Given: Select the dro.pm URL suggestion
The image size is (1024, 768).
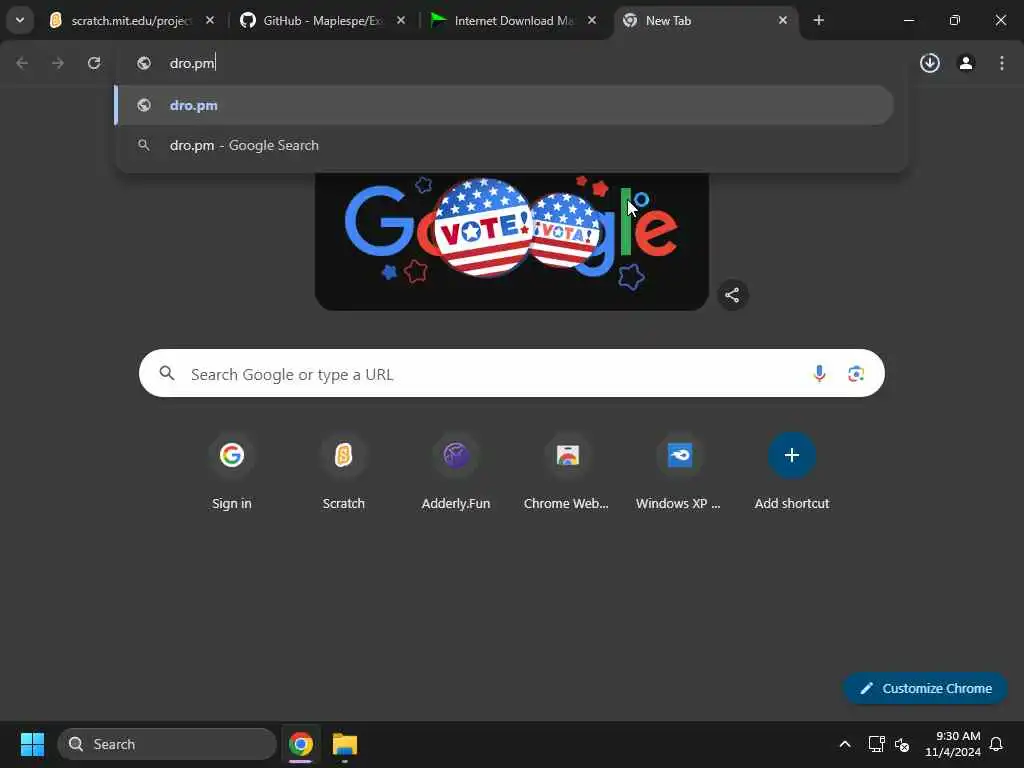Looking at the screenshot, I should 504,105.
